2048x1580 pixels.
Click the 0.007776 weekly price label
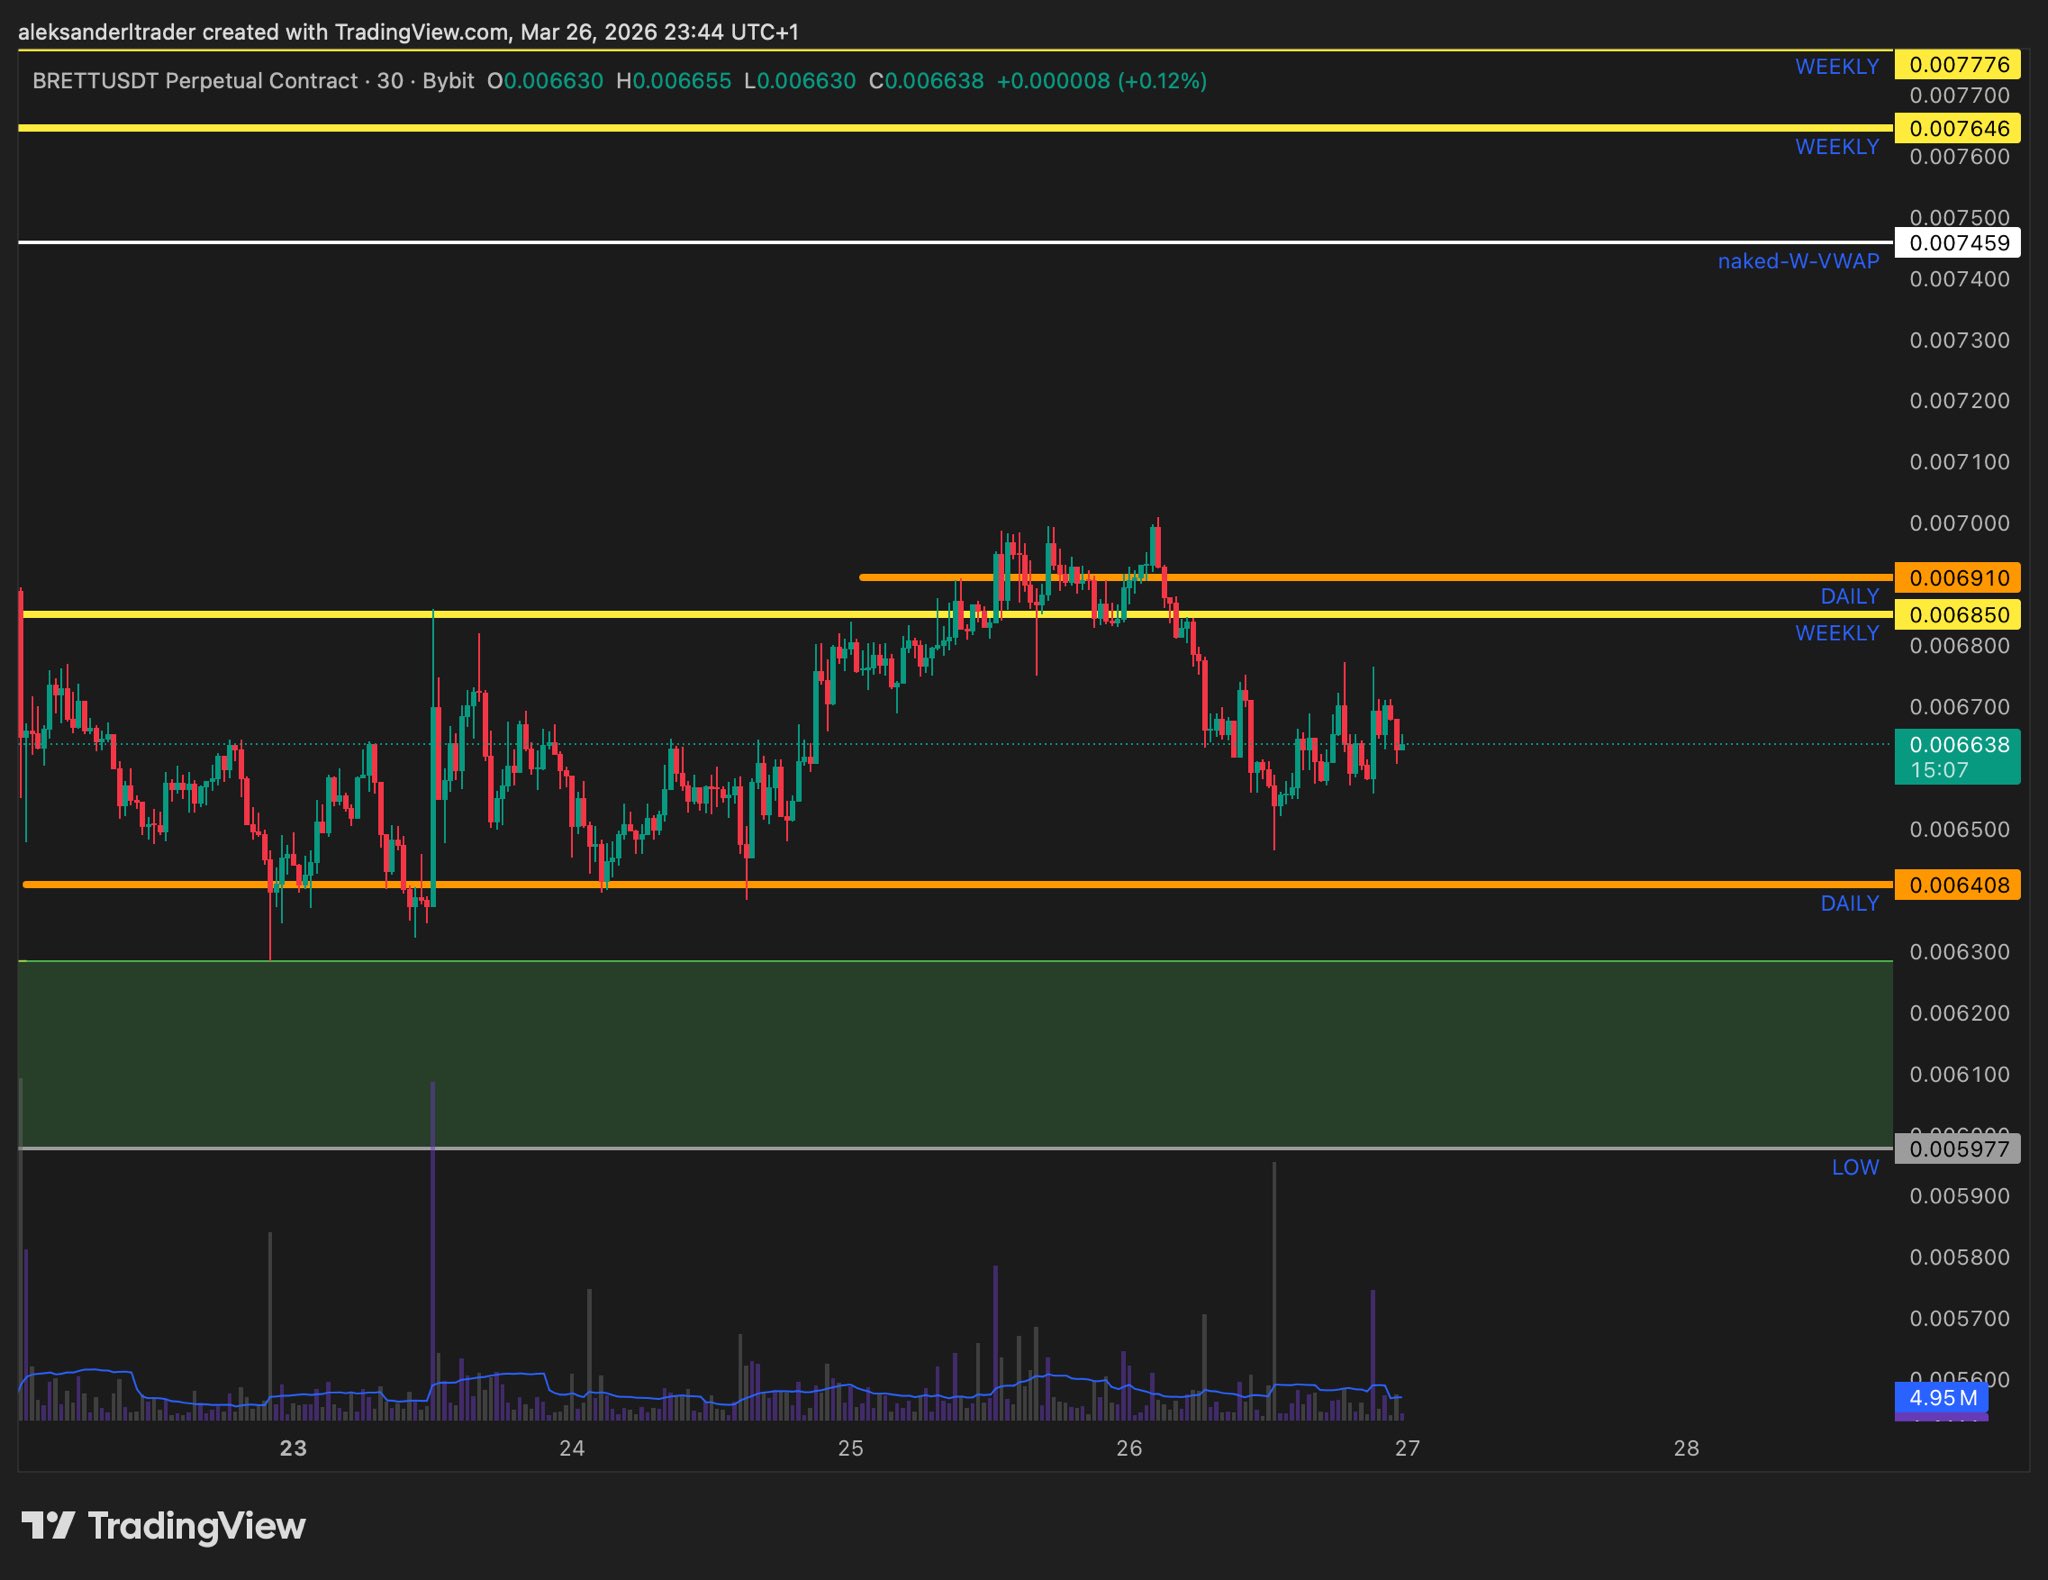(x=1957, y=65)
